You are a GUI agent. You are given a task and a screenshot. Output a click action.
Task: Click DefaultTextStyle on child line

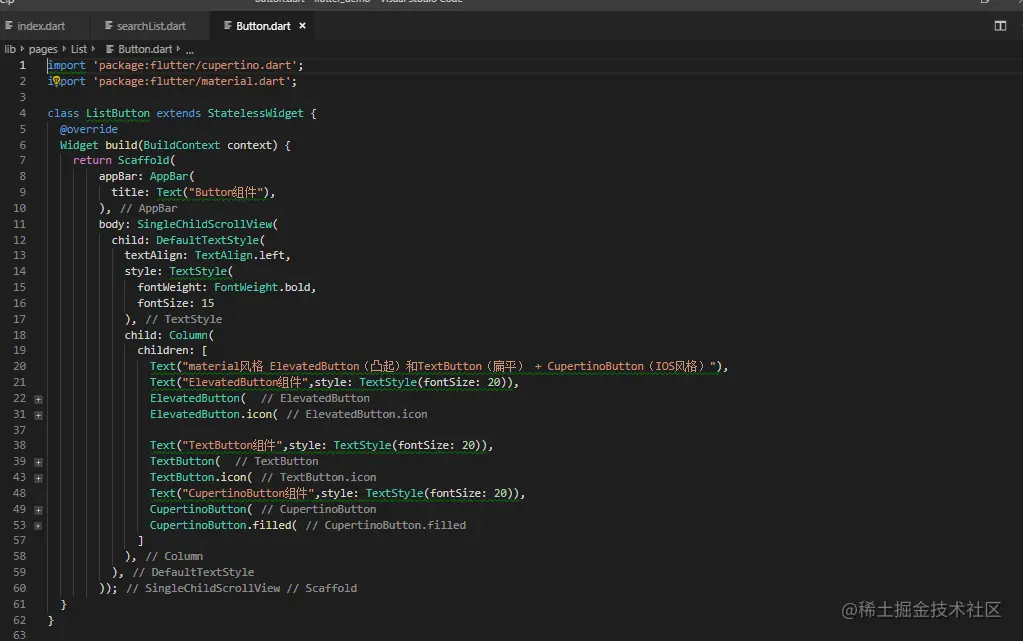207,240
